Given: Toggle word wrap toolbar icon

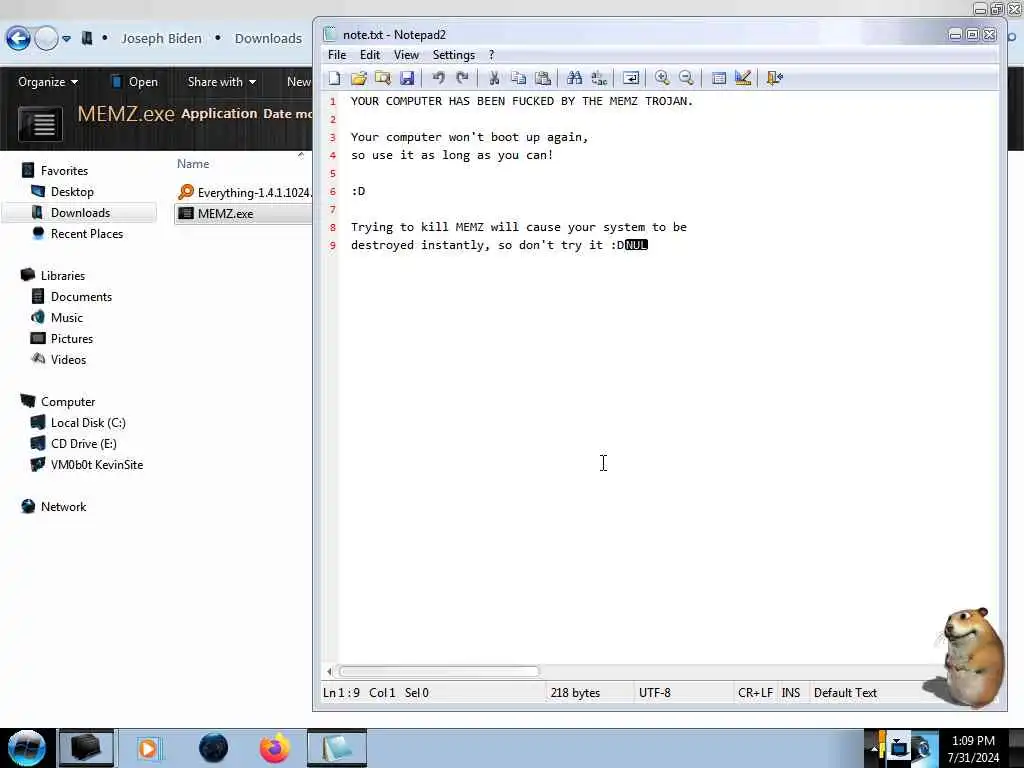Looking at the screenshot, I should 631,78.
